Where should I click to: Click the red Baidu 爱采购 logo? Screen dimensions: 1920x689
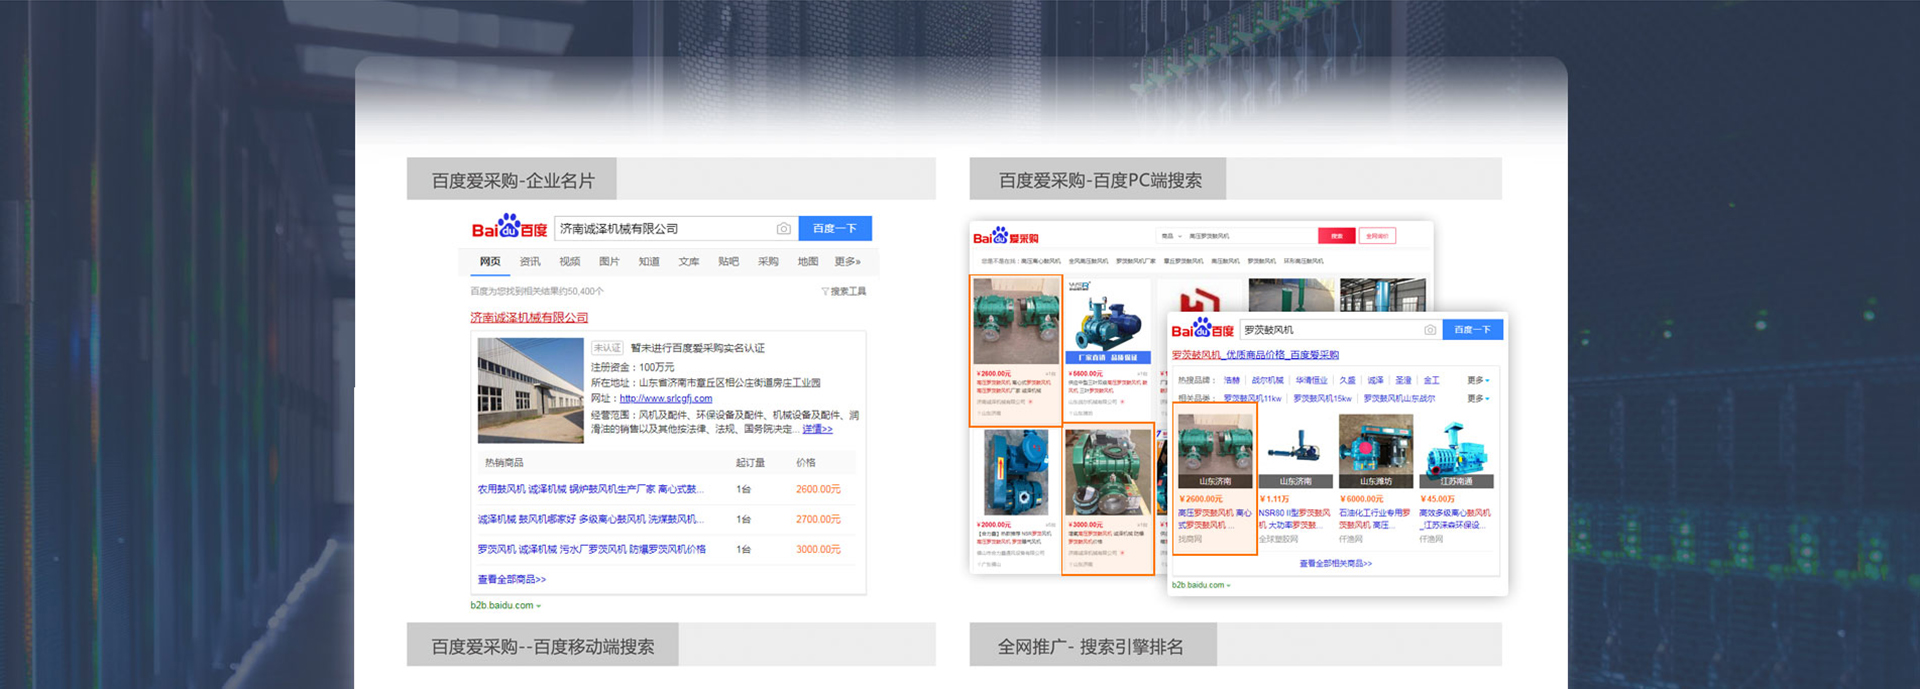pos(1005,237)
